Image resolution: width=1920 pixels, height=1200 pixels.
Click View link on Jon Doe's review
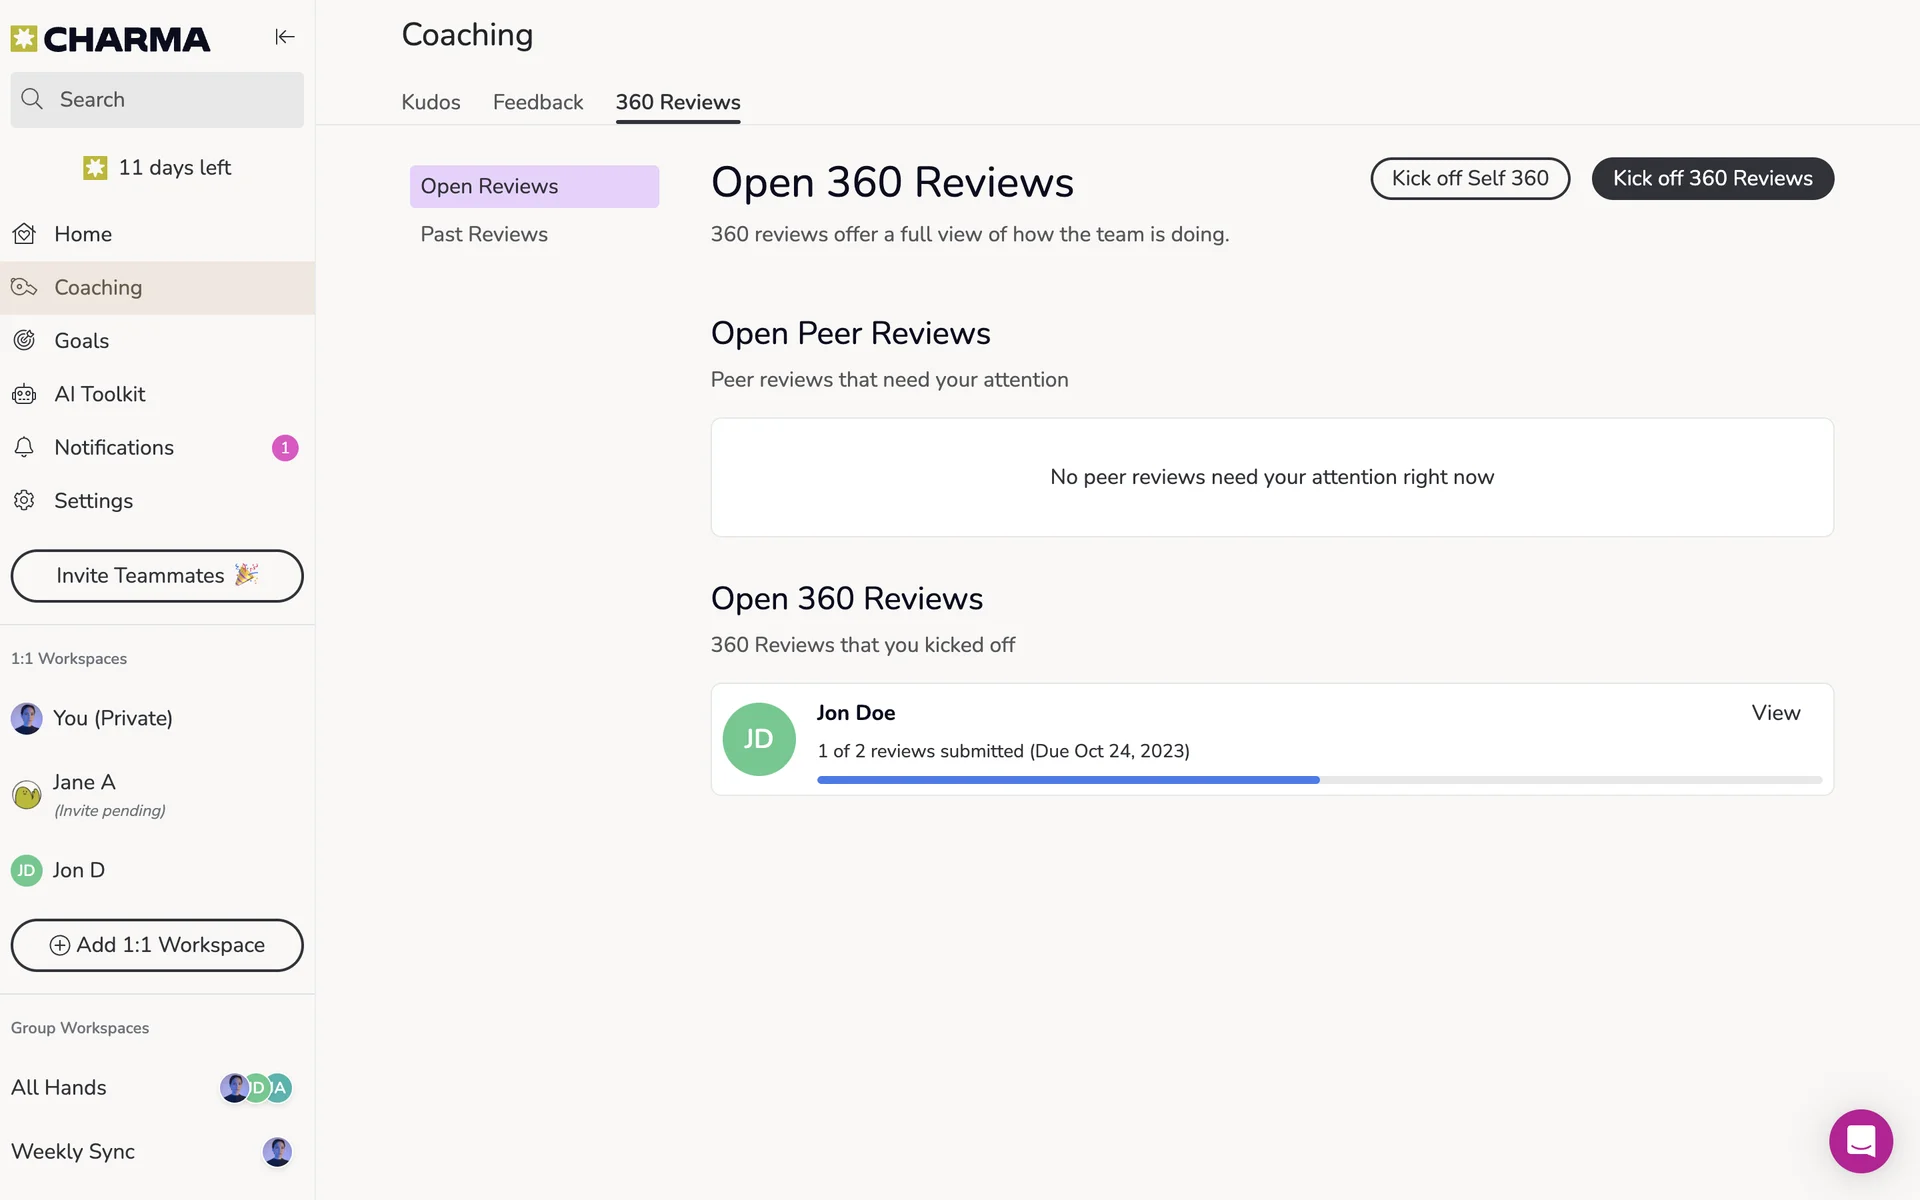click(1775, 713)
